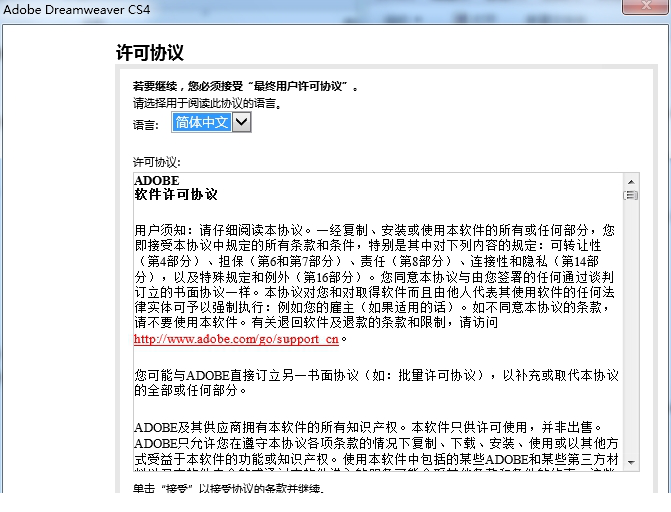
Task: Select the 简体中文 language field
Action: [202, 122]
